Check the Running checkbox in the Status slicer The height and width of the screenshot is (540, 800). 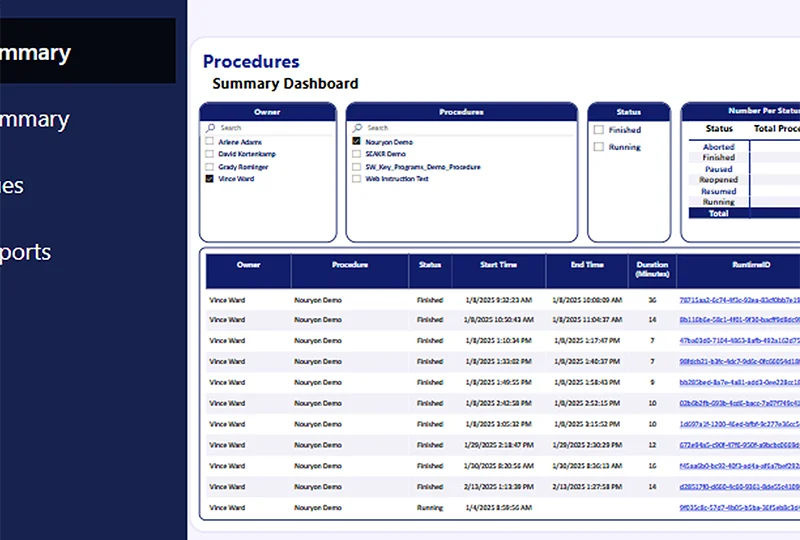(598, 147)
